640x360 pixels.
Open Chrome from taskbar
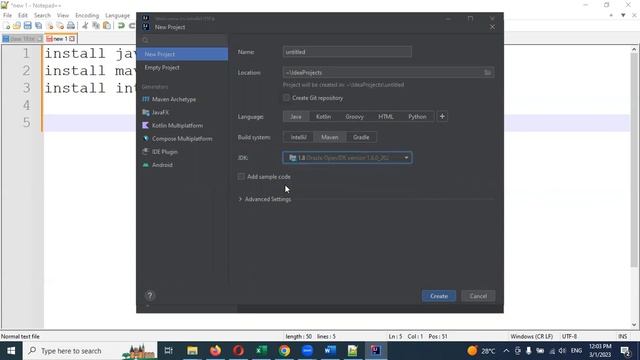point(284,351)
